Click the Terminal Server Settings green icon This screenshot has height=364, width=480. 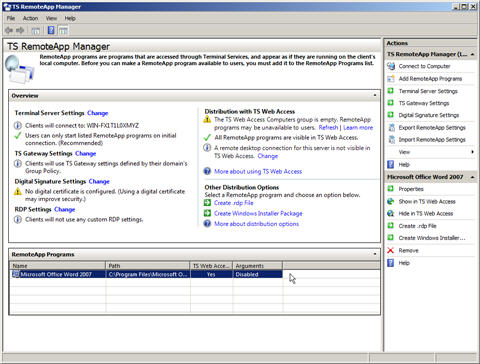pos(391,91)
